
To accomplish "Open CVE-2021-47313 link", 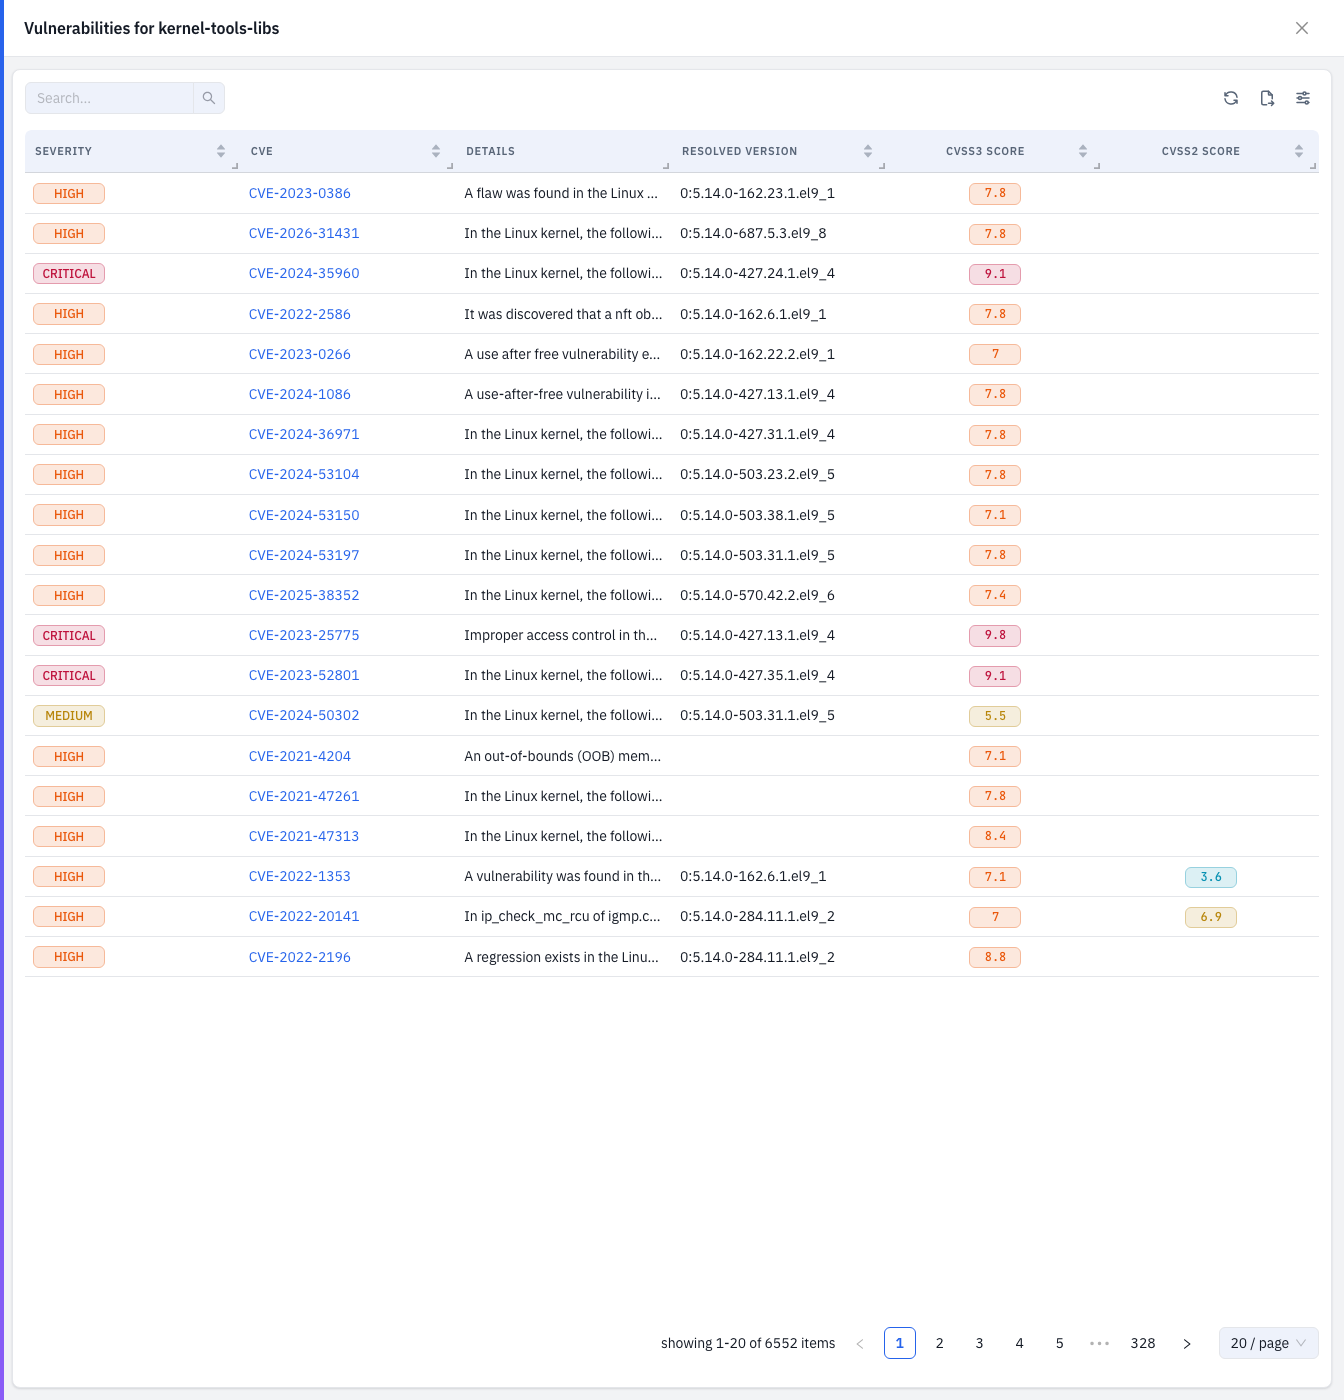I will pos(304,836).
